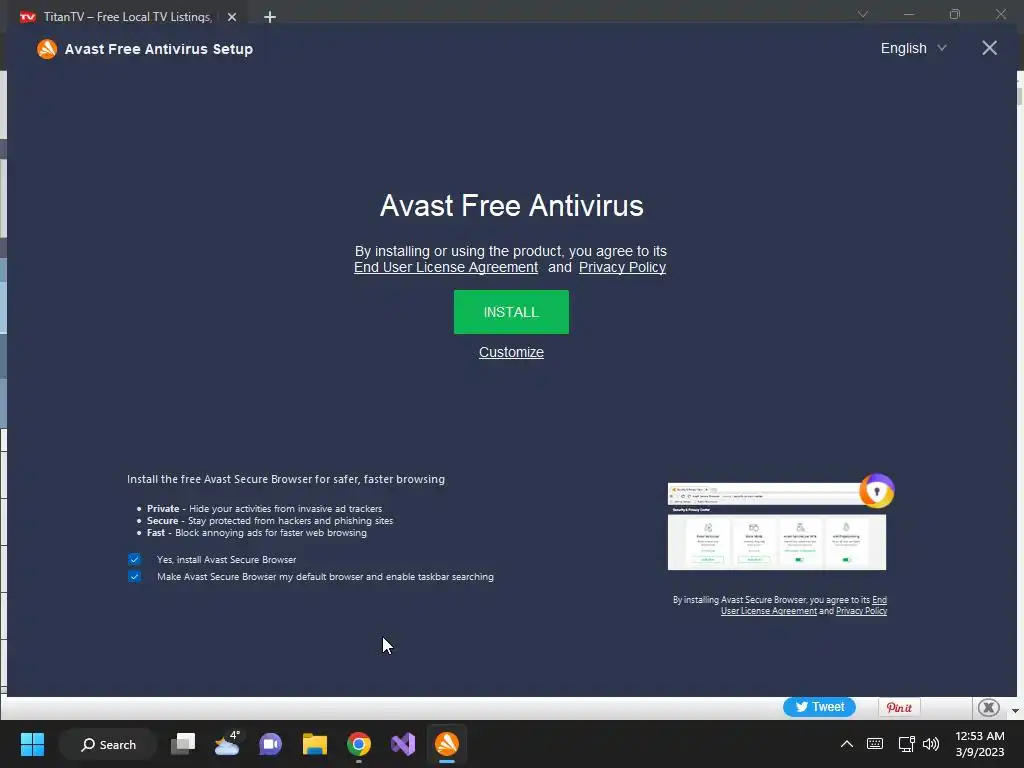Switch to Google Chrome on the taskbar
The height and width of the screenshot is (768, 1024).
[x=359, y=744]
